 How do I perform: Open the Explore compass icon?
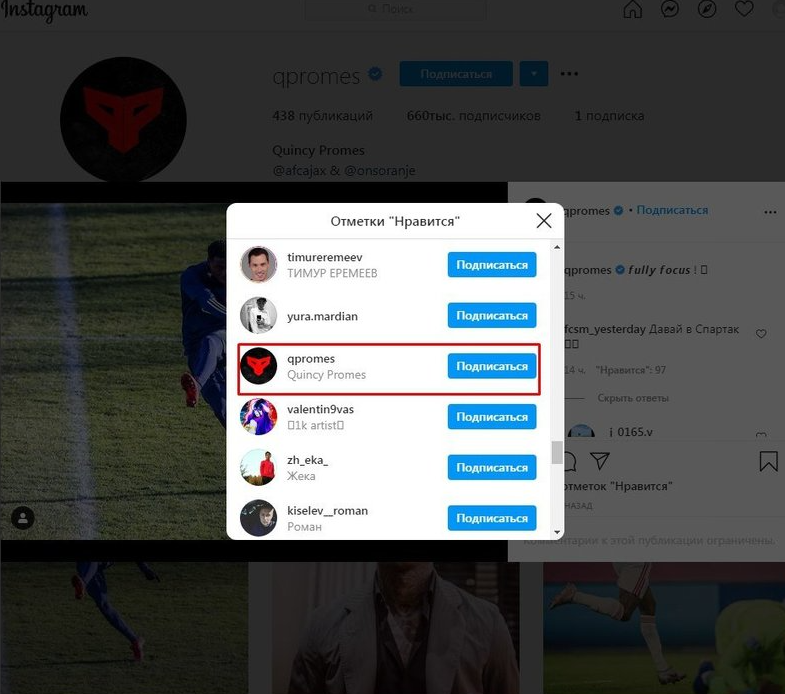[x=707, y=9]
